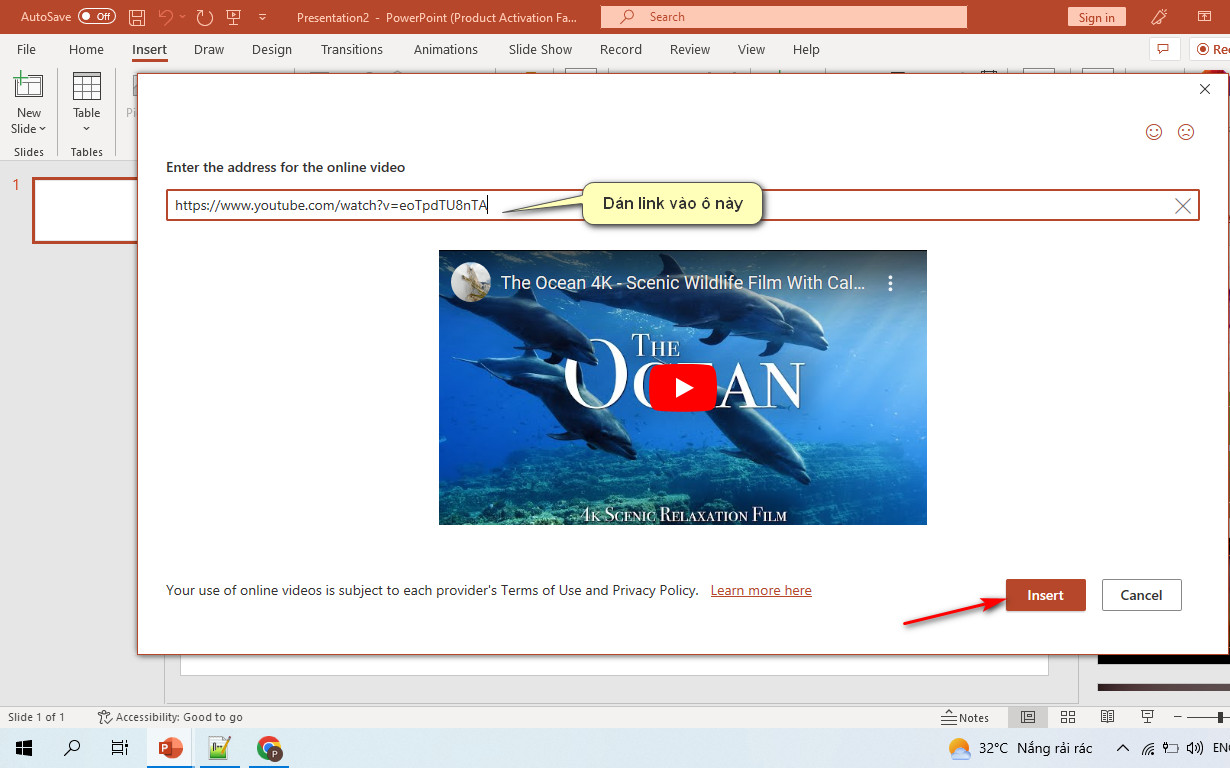
Task: Click the smiley face feedback icon
Action: (x=1154, y=132)
